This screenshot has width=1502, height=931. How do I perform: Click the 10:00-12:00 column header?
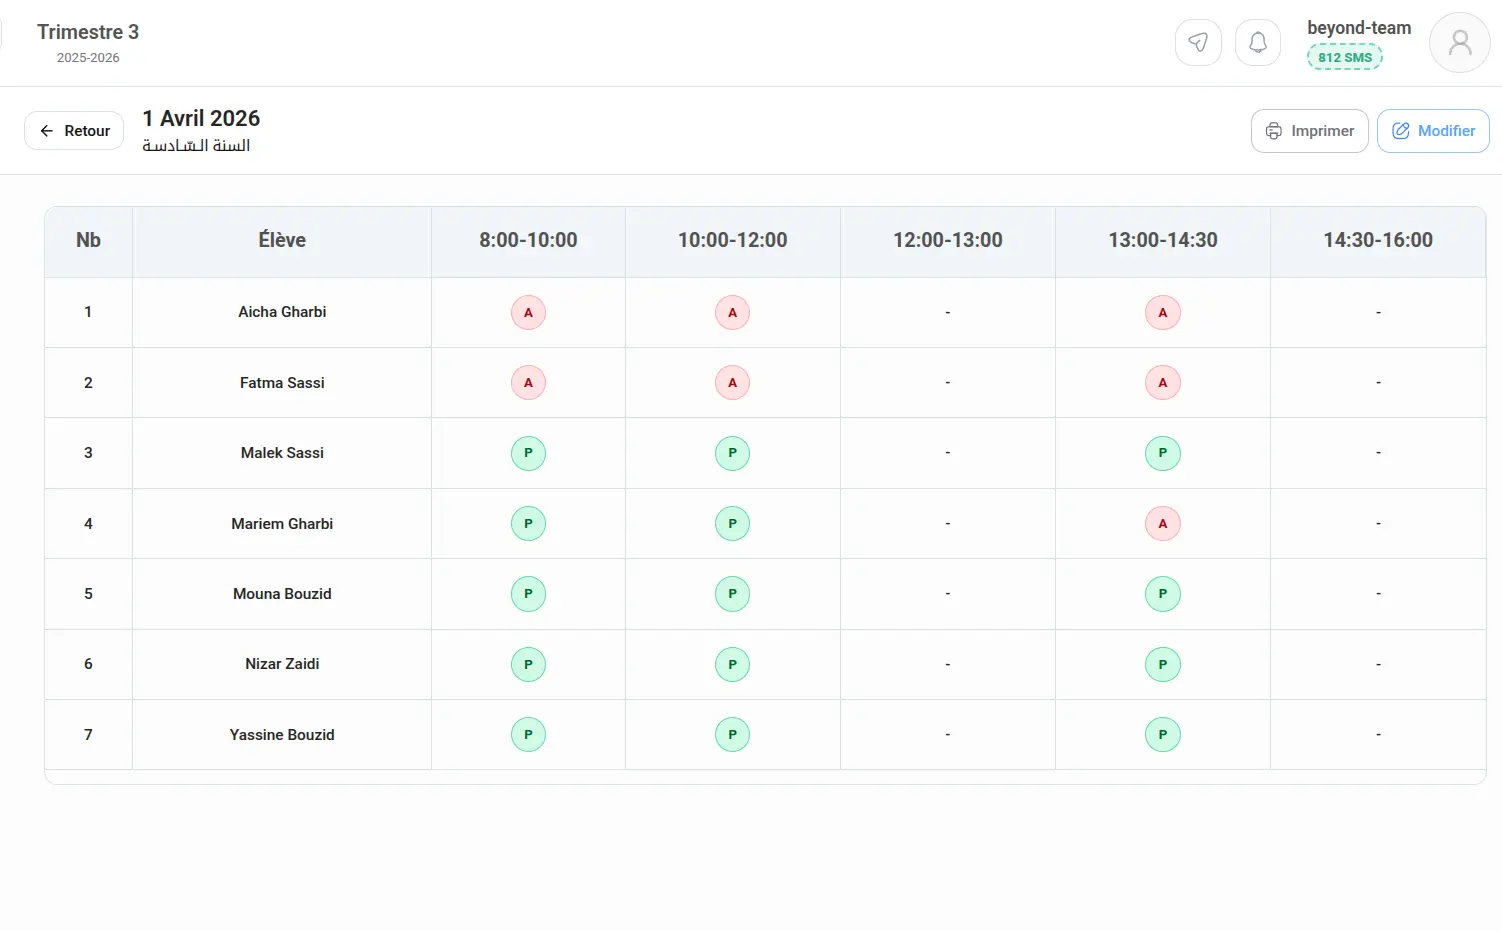(733, 241)
